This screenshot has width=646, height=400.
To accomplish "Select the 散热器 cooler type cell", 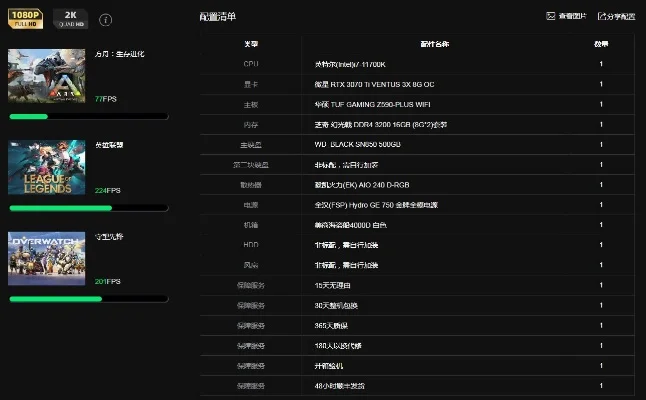I will [x=251, y=185].
